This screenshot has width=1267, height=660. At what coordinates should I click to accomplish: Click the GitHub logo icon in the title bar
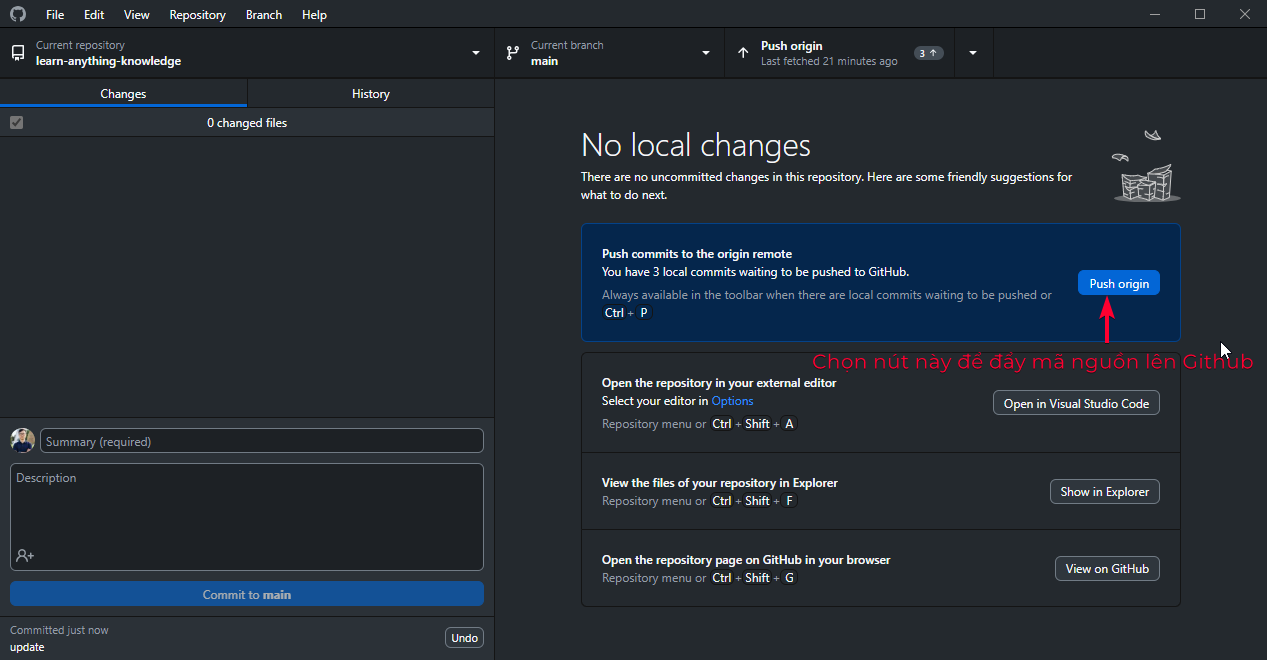click(x=18, y=15)
